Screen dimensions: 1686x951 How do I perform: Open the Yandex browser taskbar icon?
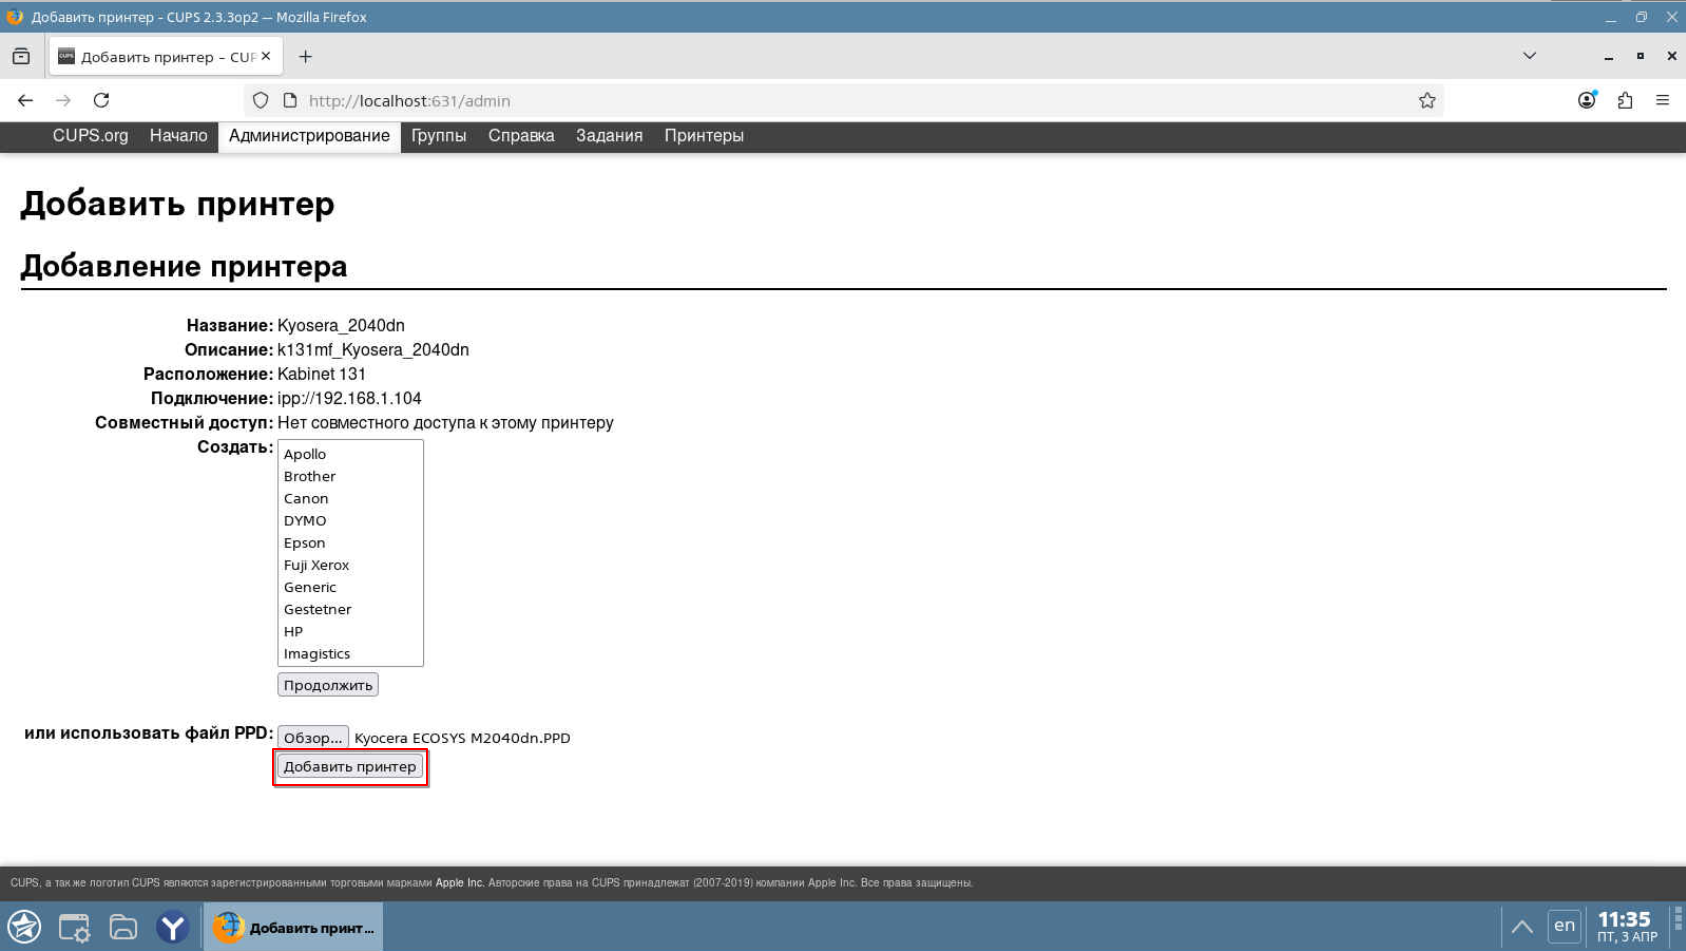172,927
